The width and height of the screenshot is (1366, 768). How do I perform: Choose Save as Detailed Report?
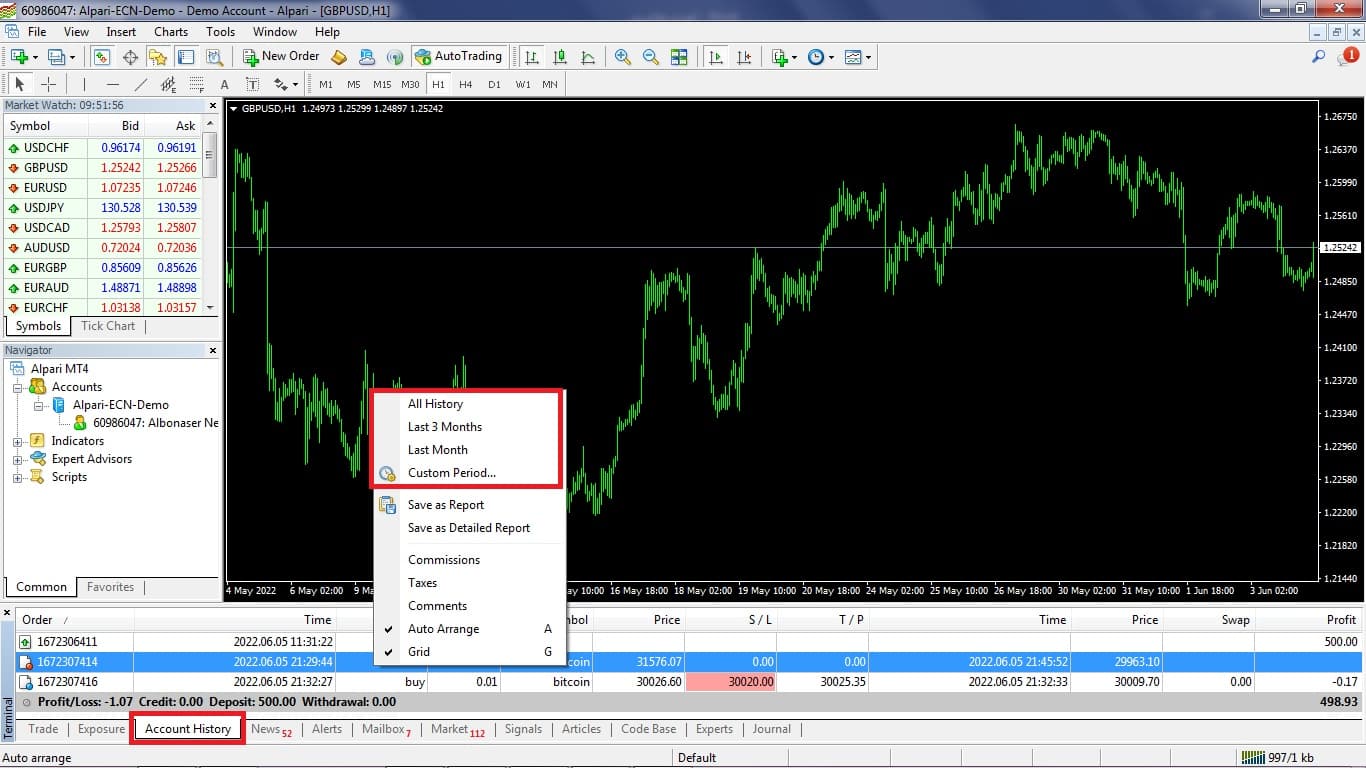tap(468, 528)
